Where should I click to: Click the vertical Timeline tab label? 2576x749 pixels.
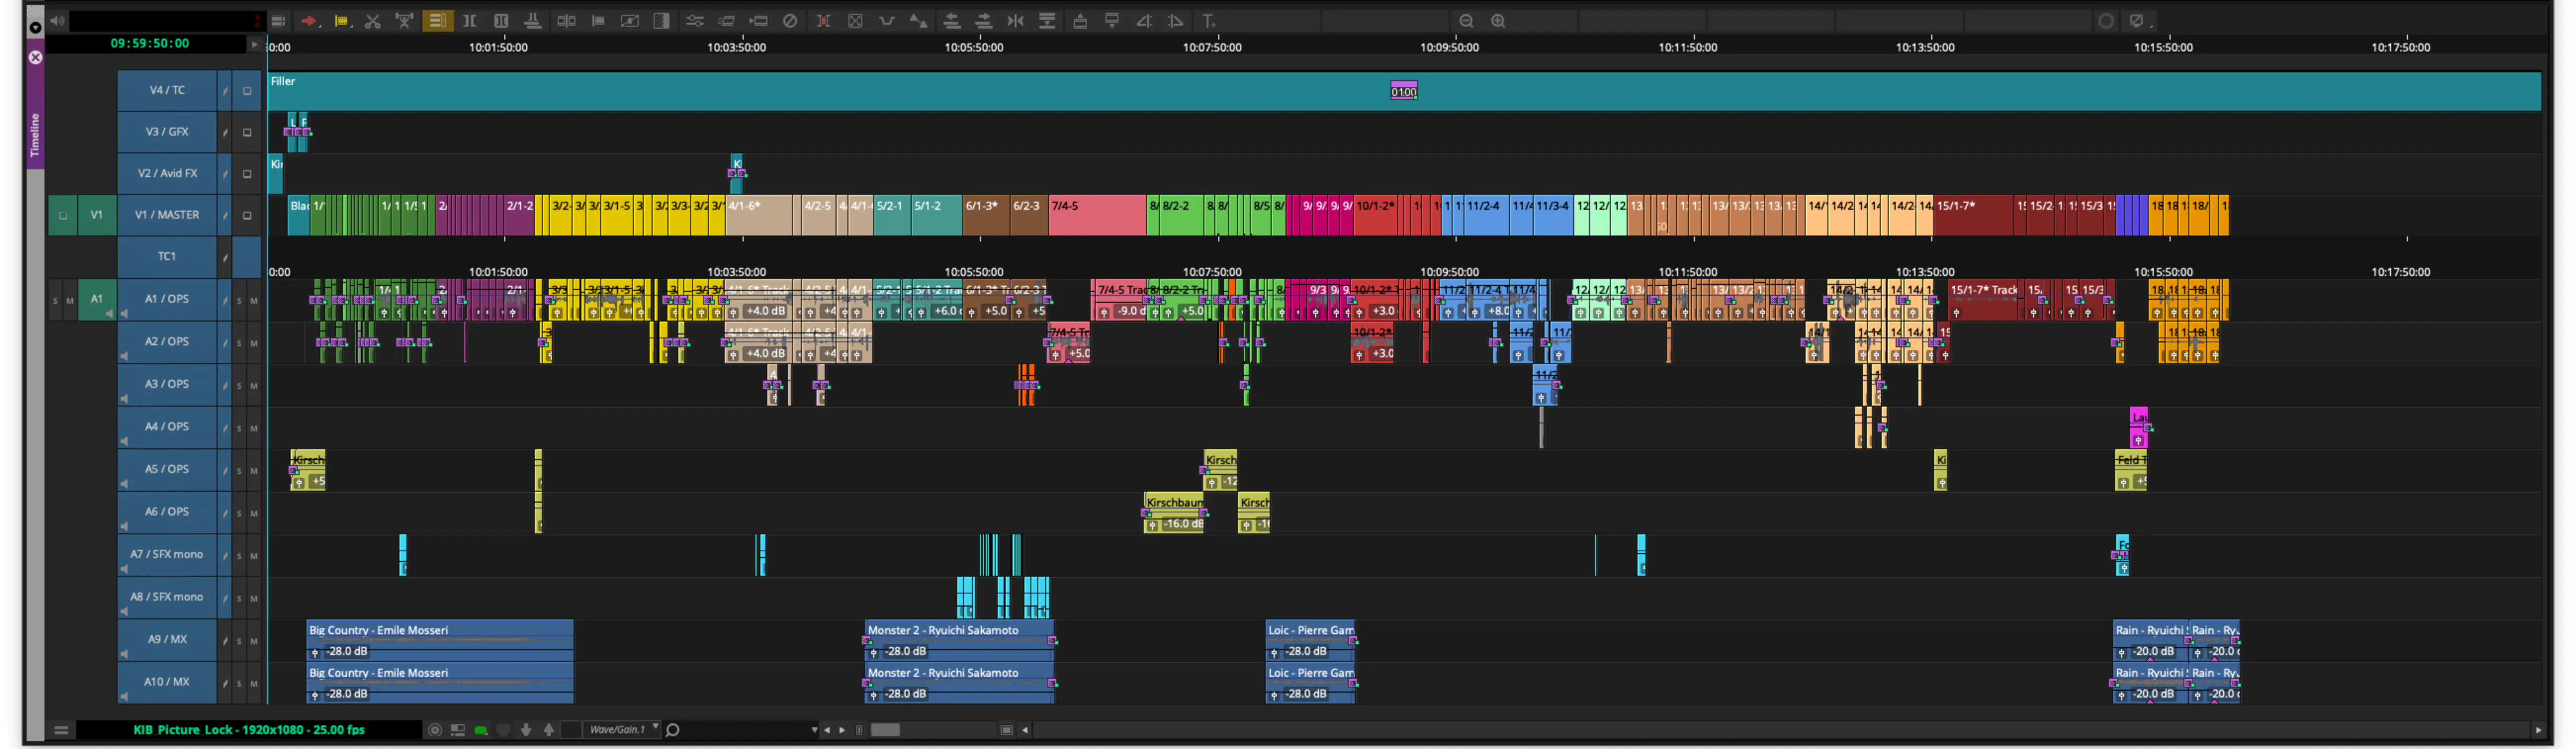point(35,134)
